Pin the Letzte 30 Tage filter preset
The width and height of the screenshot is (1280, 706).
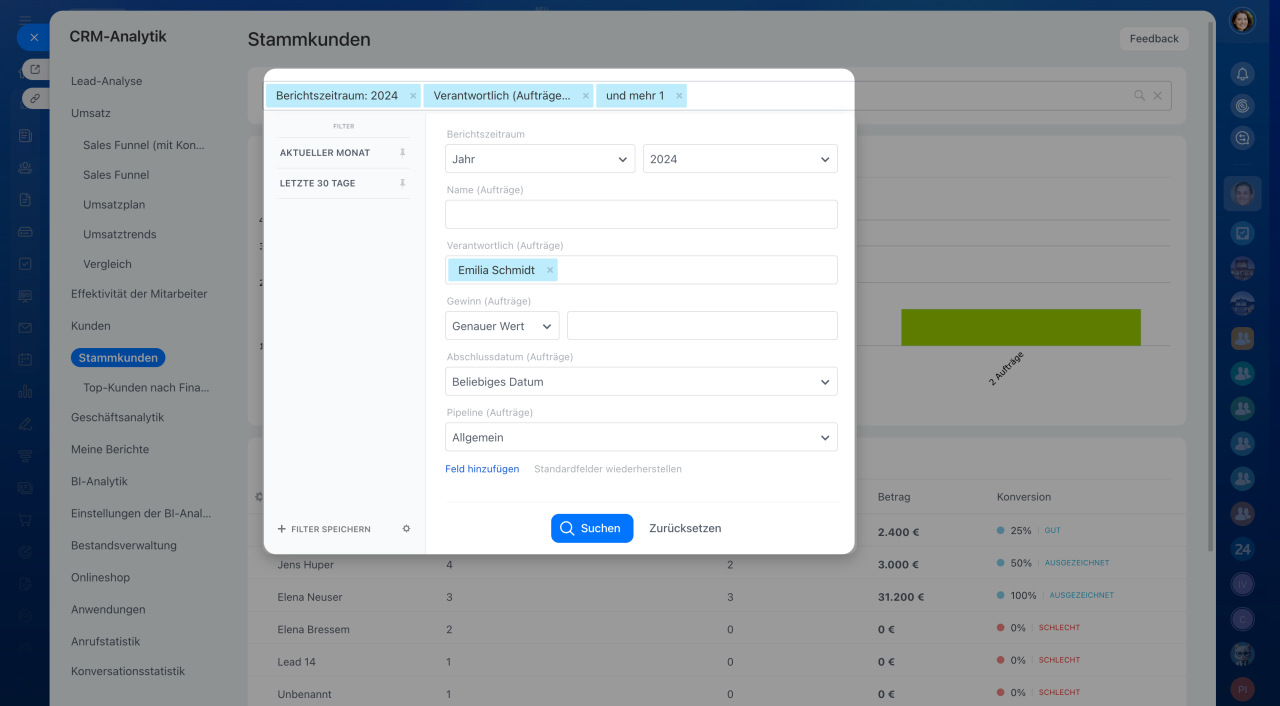402,184
